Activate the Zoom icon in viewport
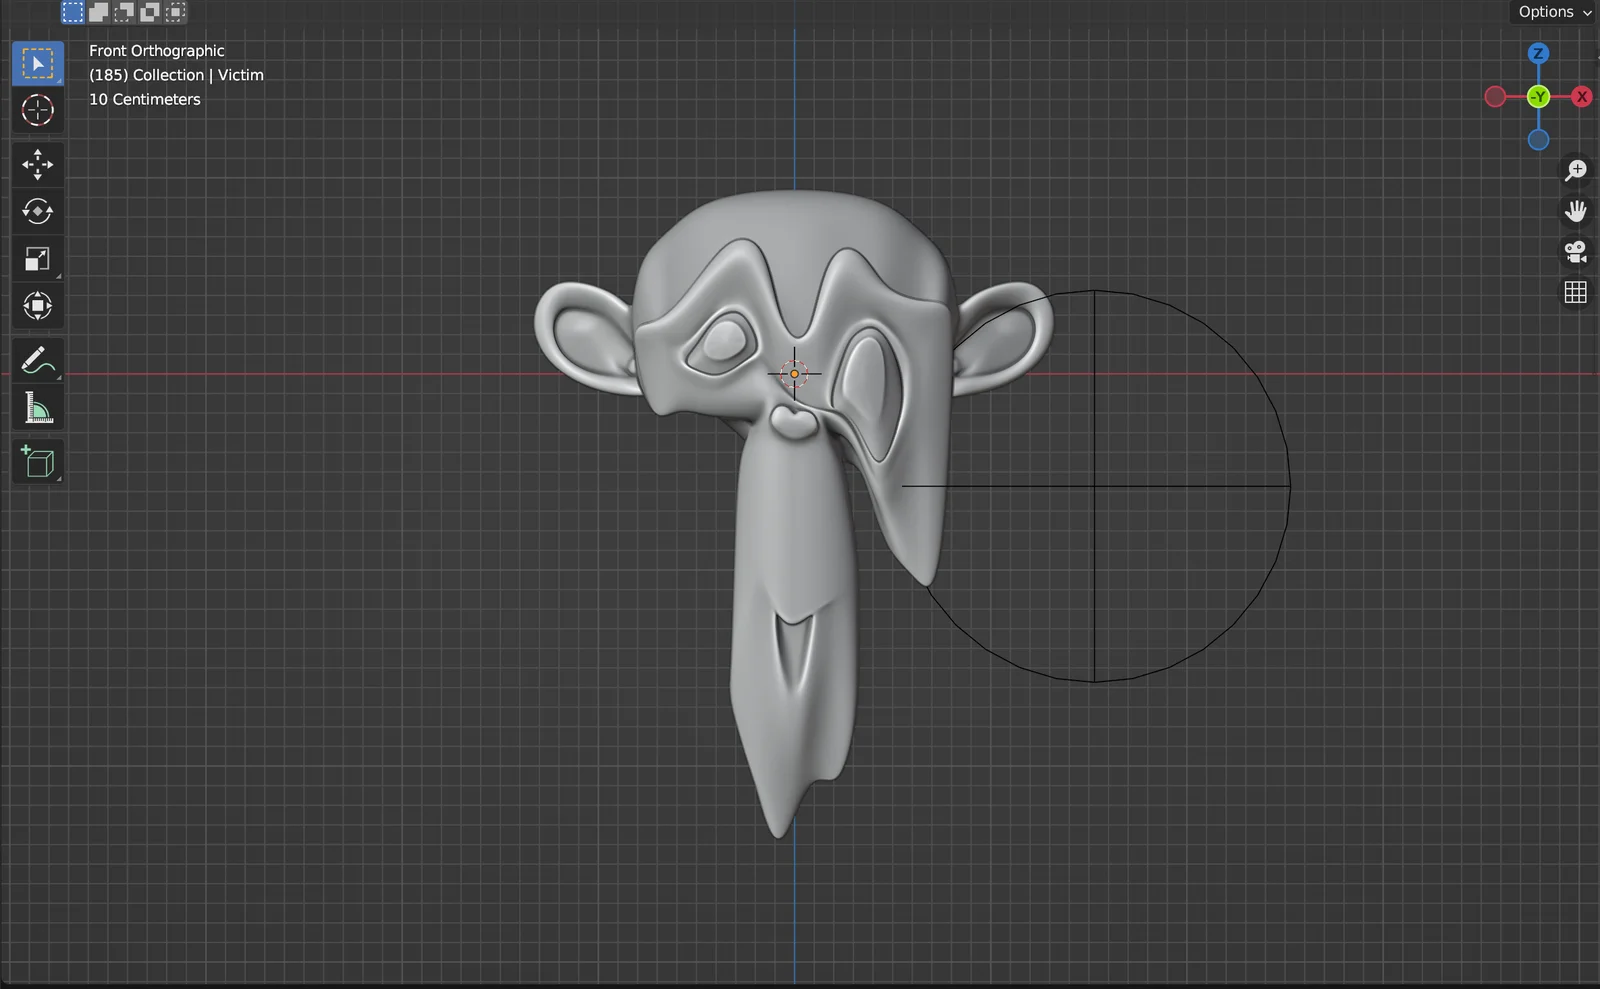1600x989 pixels. tap(1575, 170)
